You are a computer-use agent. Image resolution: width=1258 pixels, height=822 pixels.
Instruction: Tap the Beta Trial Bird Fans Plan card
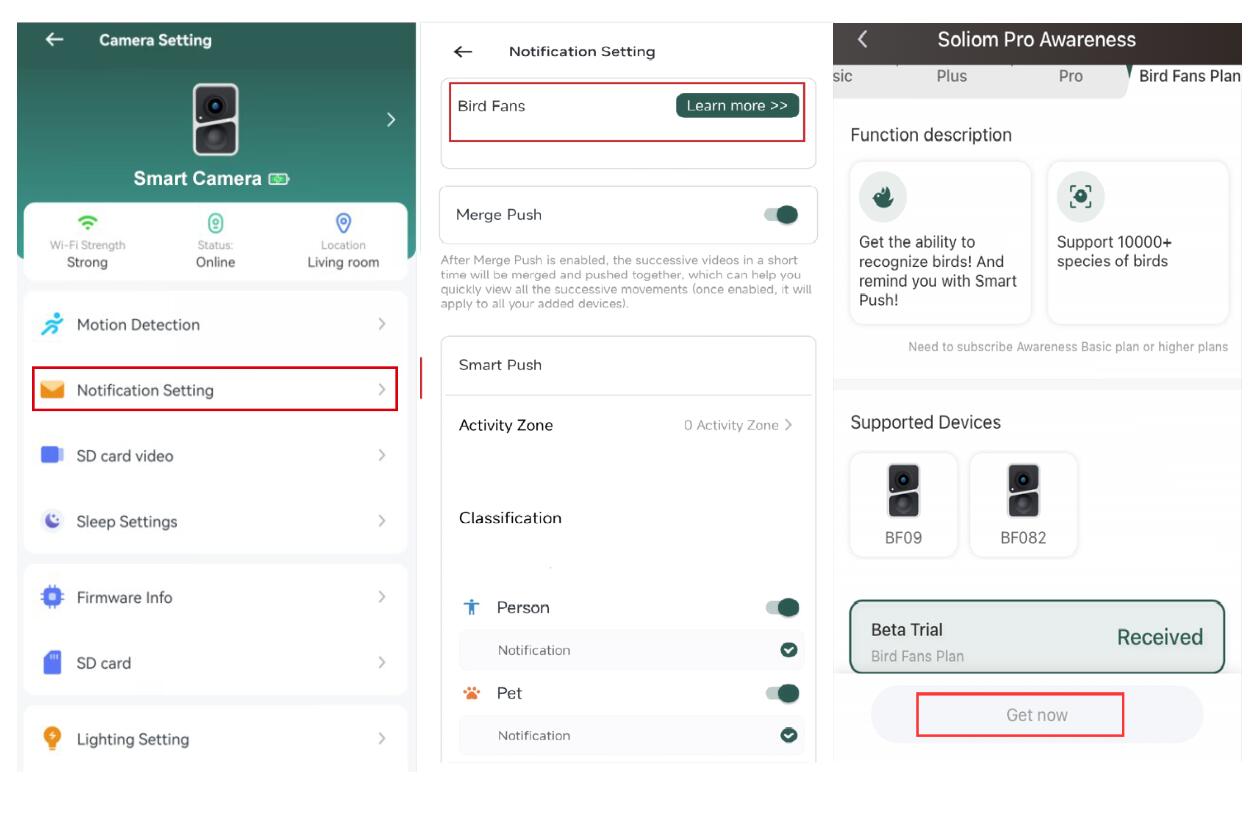1037,637
